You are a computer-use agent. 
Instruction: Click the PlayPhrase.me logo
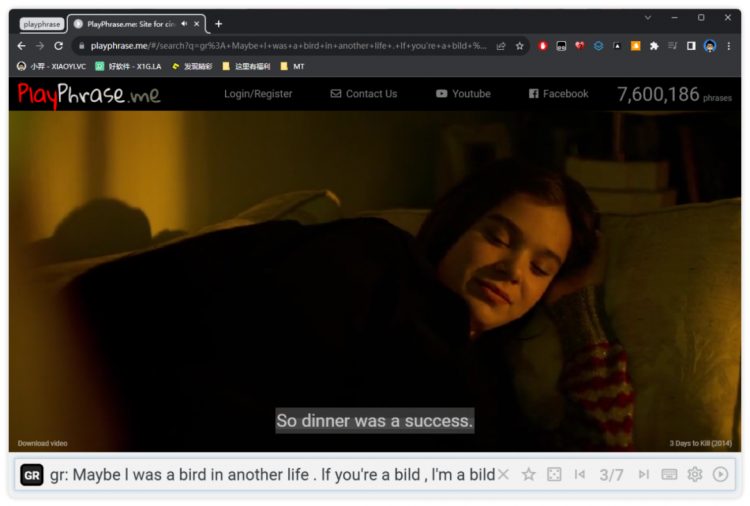pyautogui.click(x=88, y=94)
